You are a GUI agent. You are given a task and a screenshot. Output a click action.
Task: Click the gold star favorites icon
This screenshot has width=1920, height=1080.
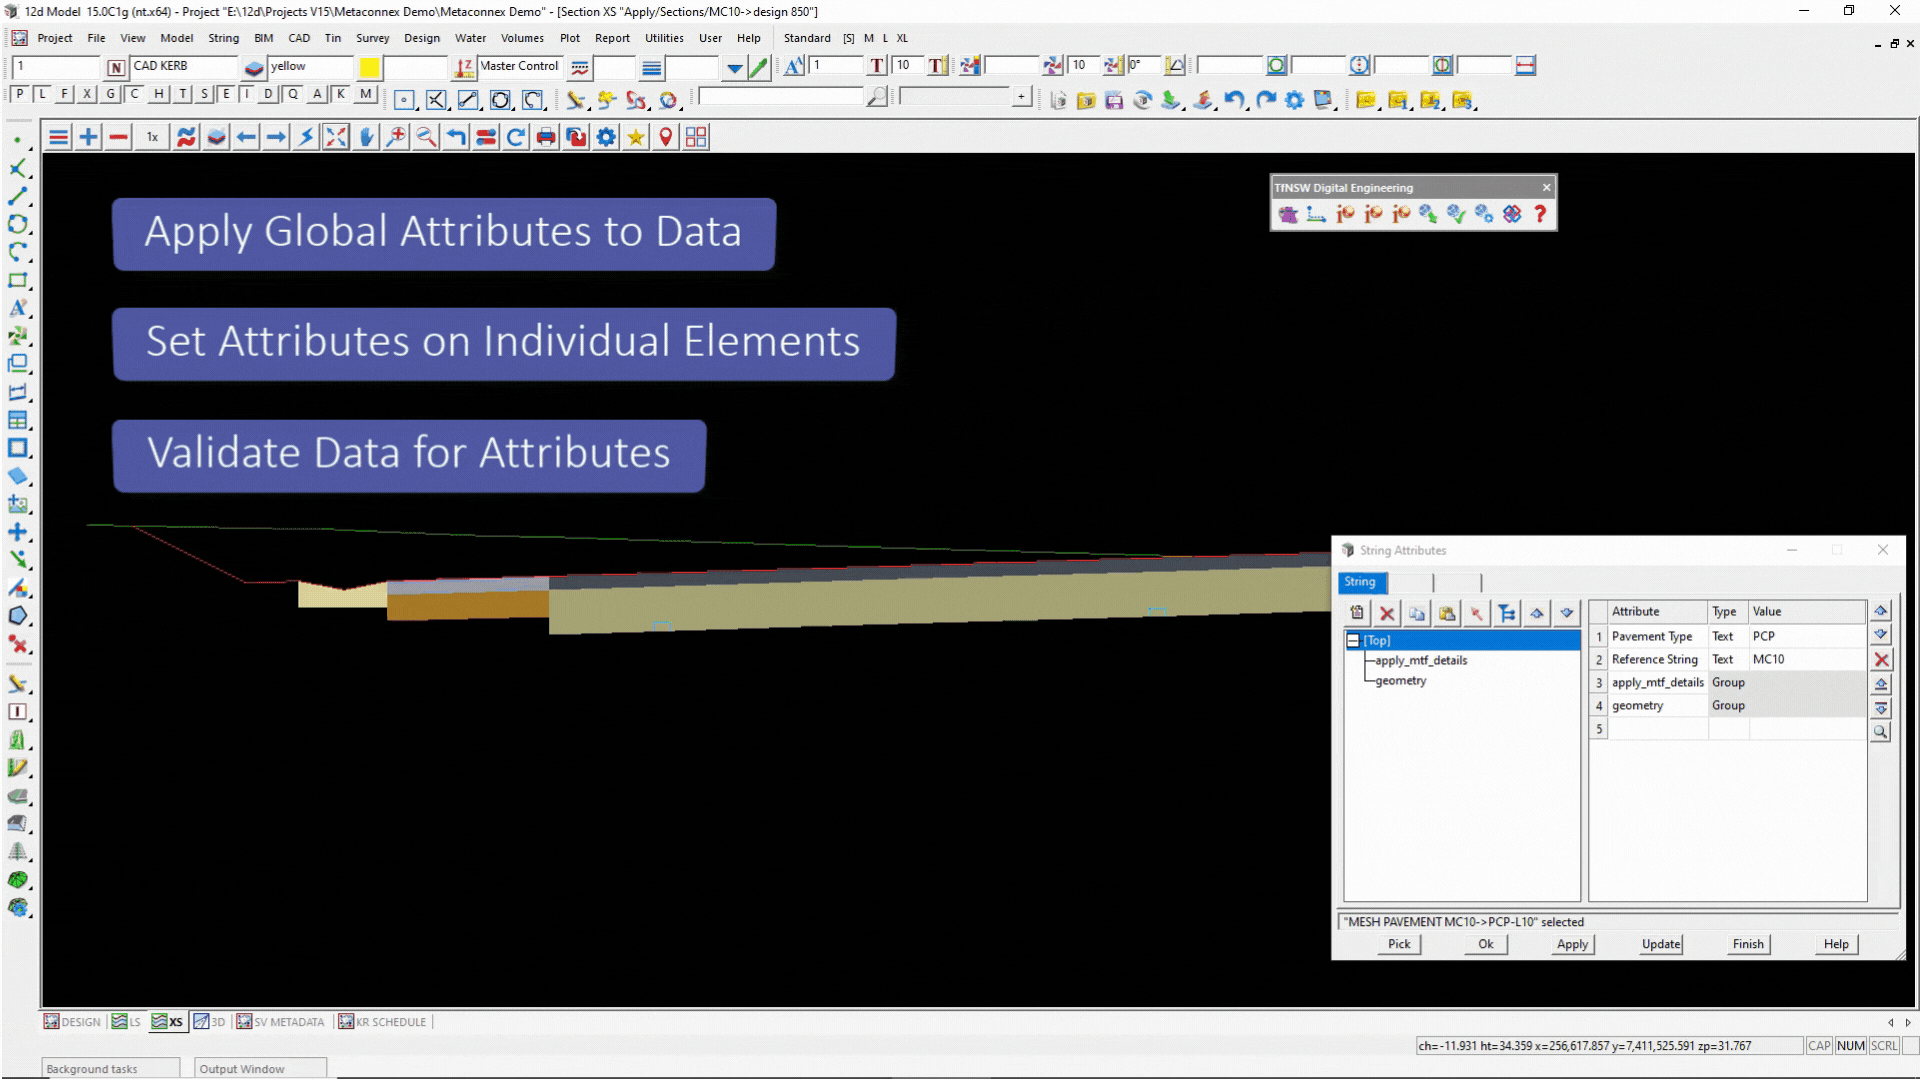[636, 137]
